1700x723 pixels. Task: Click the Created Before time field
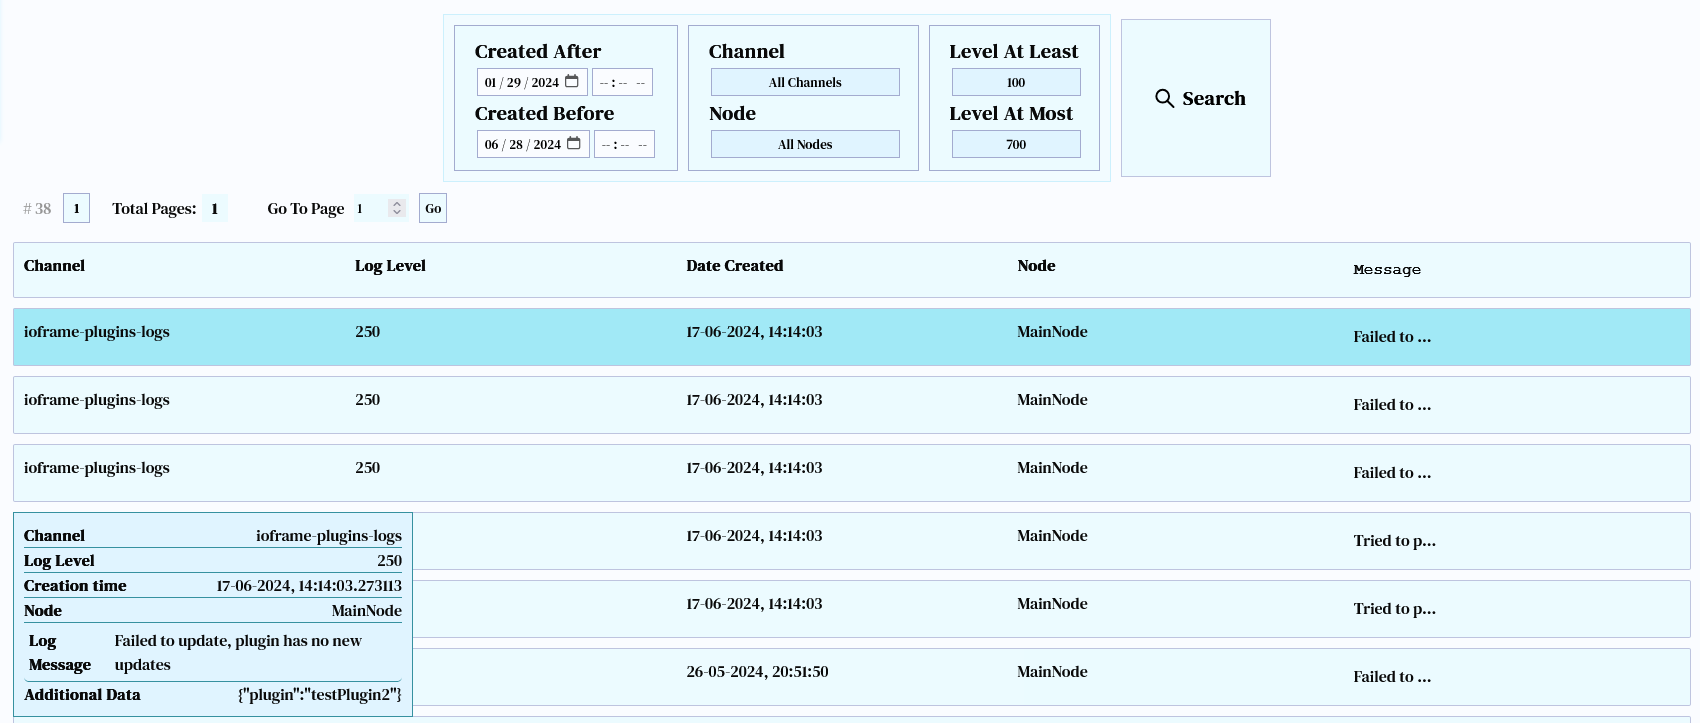[624, 144]
